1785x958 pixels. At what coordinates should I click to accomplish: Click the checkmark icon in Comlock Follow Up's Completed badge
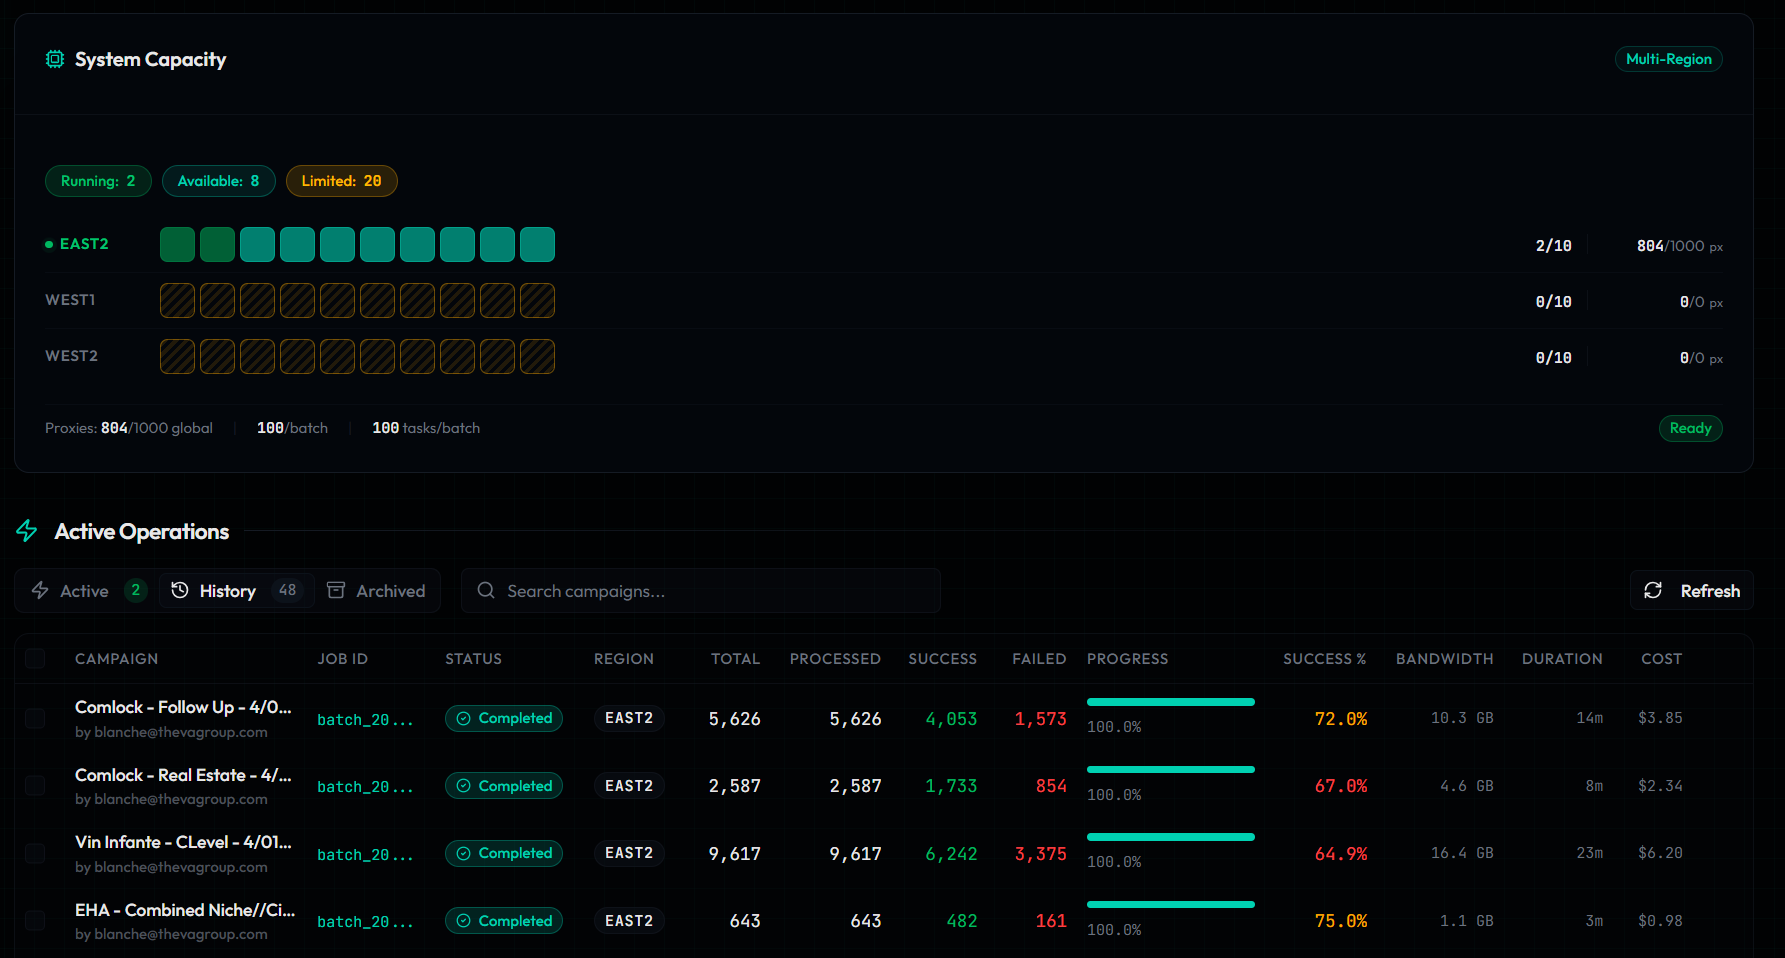(x=464, y=718)
